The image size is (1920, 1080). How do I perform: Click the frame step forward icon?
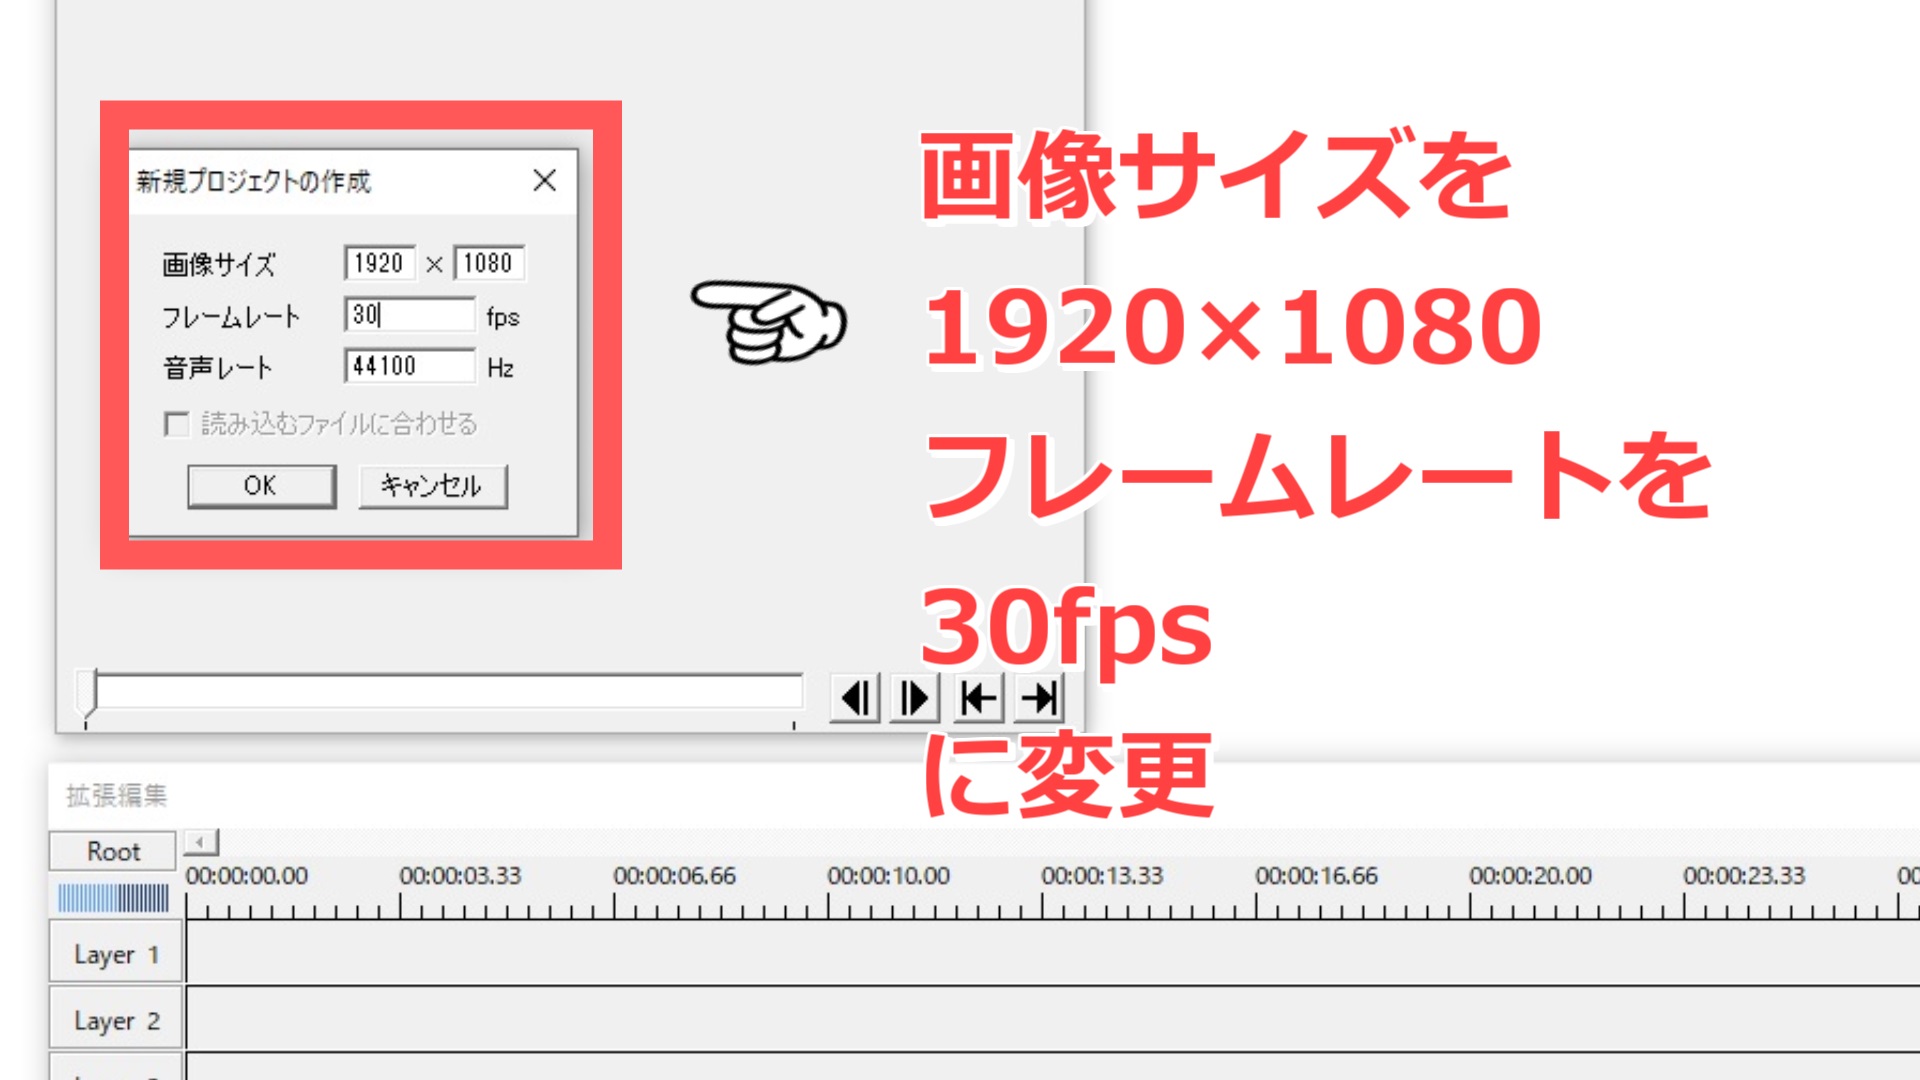click(916, 699)
